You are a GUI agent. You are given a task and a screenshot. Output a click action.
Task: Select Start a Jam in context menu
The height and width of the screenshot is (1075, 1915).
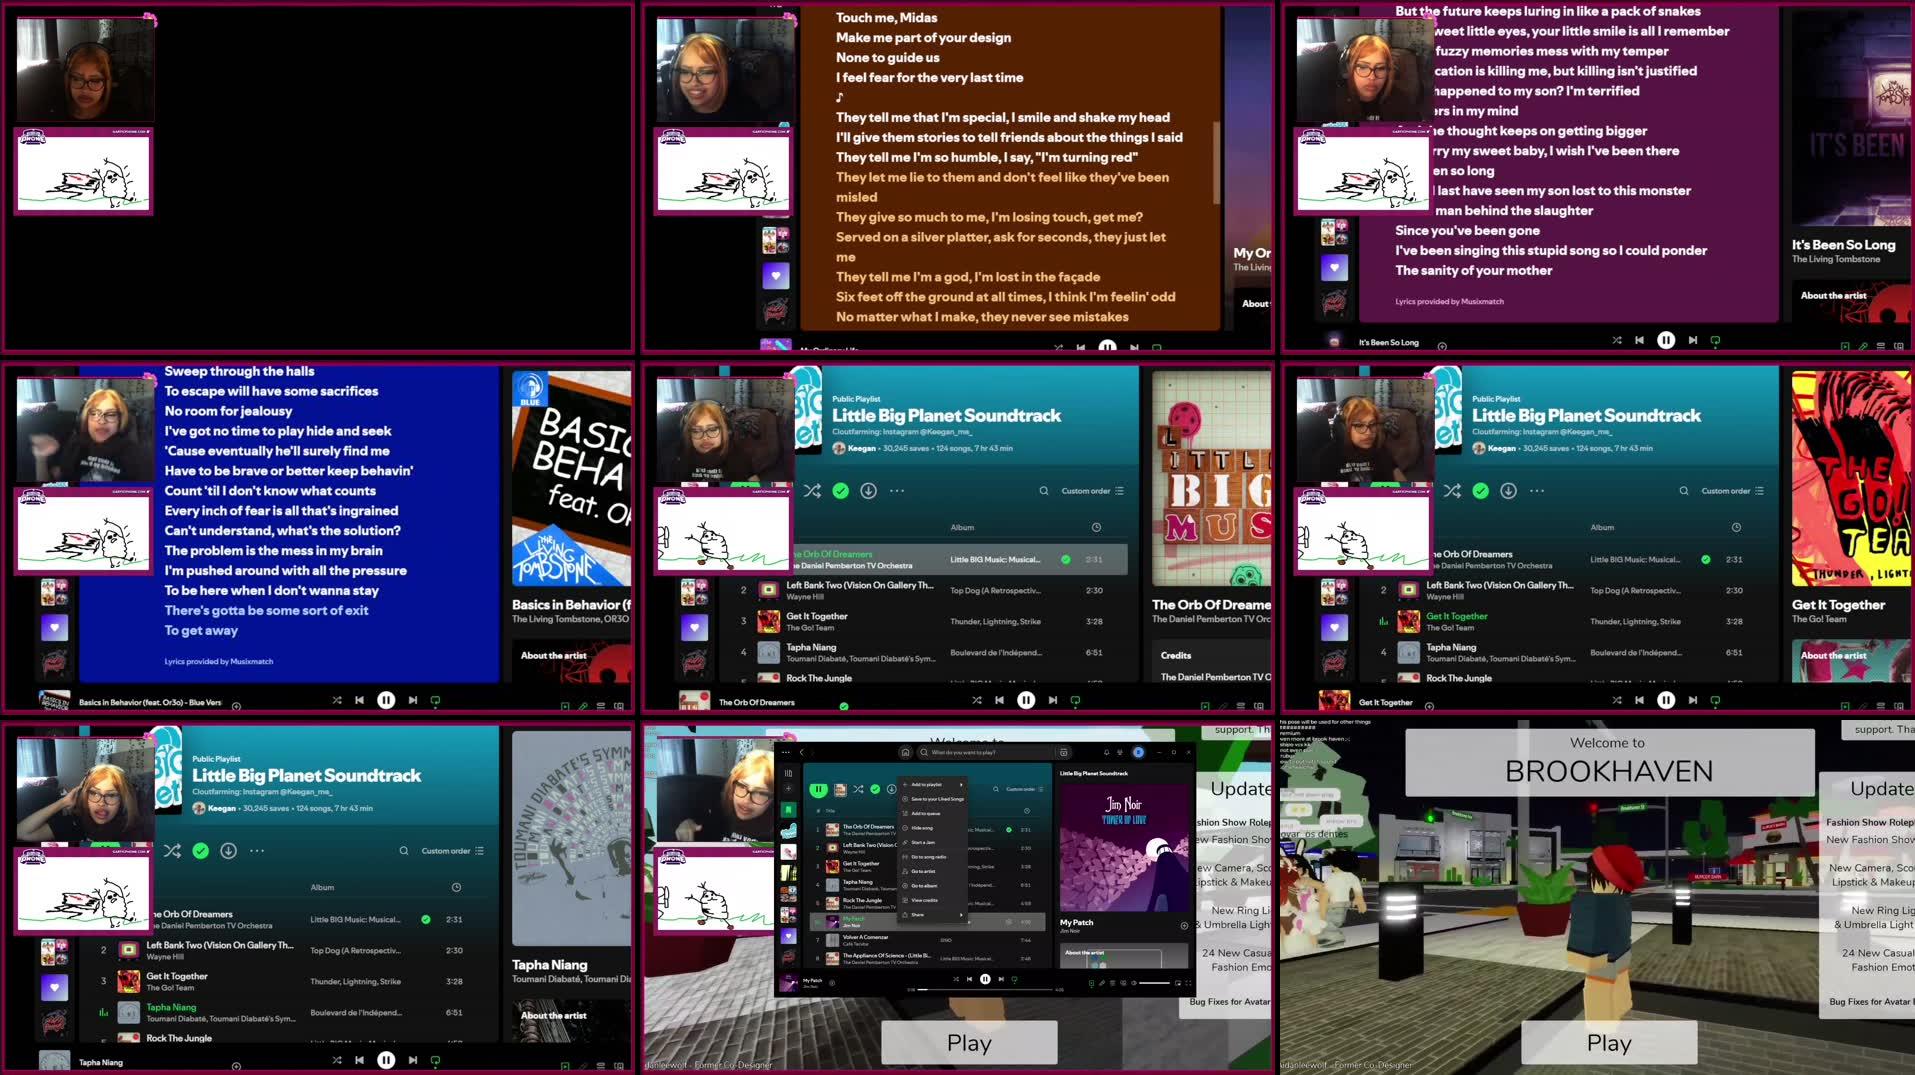(933, 842)
